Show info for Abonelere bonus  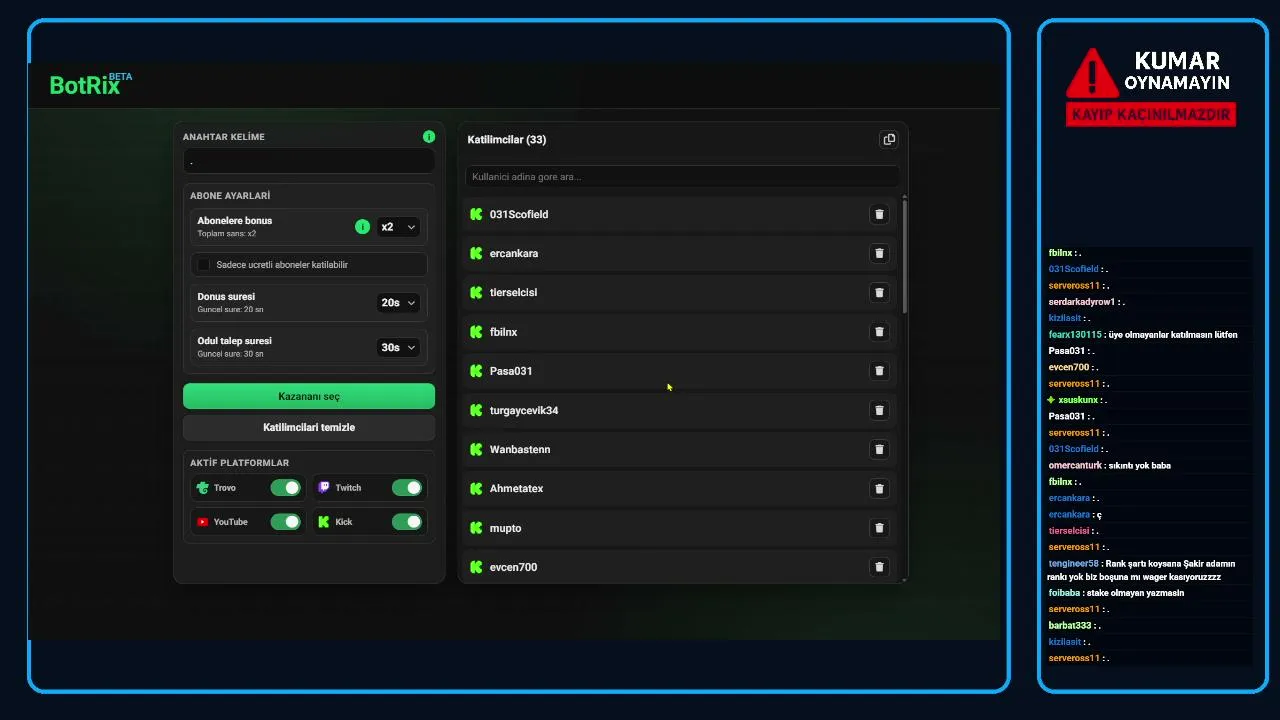[x=363, y=227]
